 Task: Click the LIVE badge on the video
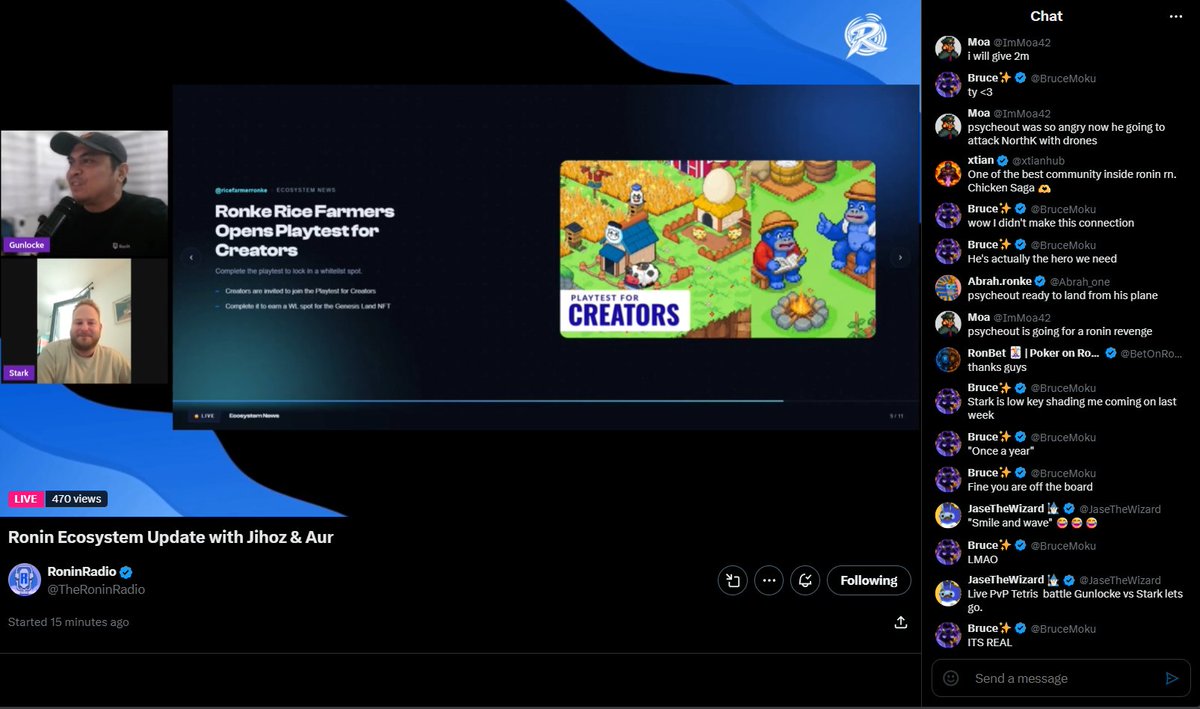pyautogui.click(x=26, y=499)
